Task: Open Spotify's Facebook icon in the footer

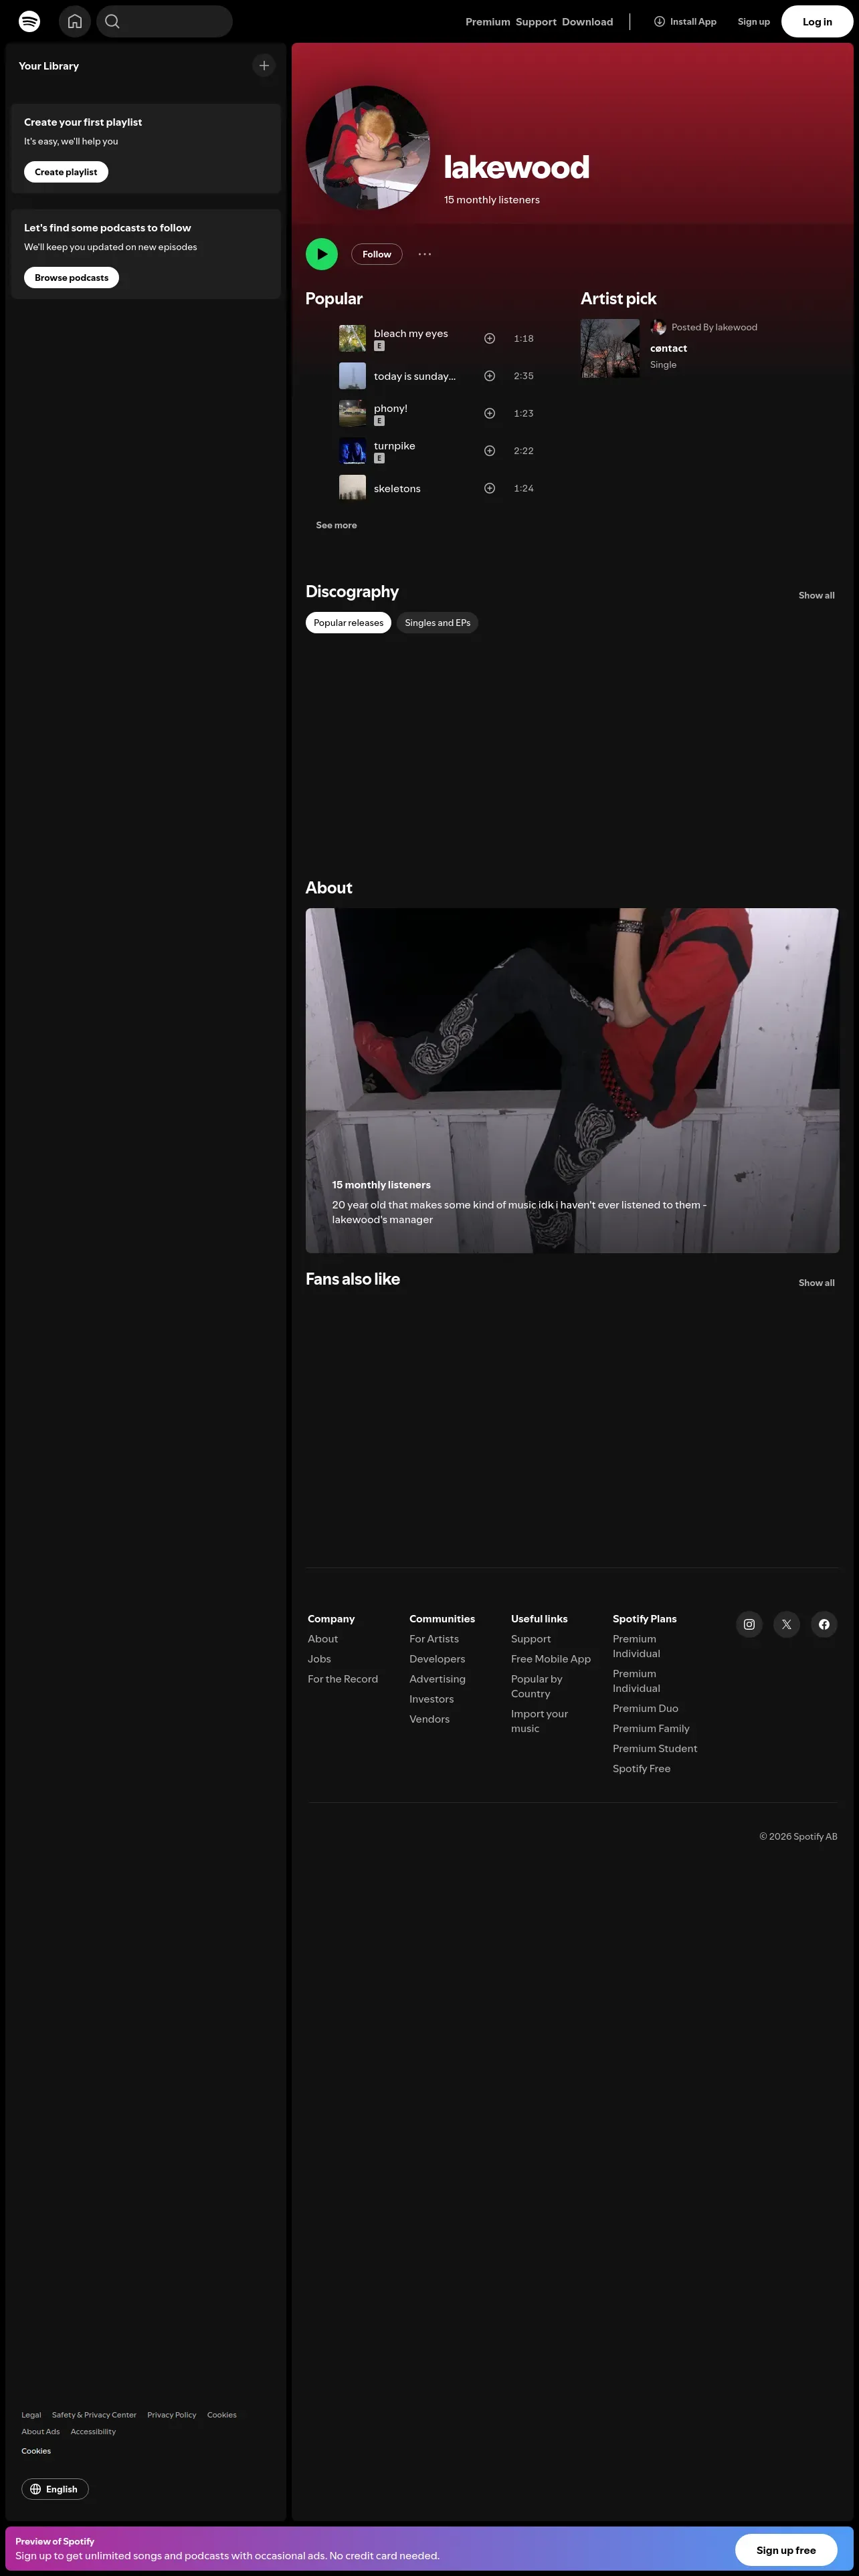Action: [x=824, y=1624]
